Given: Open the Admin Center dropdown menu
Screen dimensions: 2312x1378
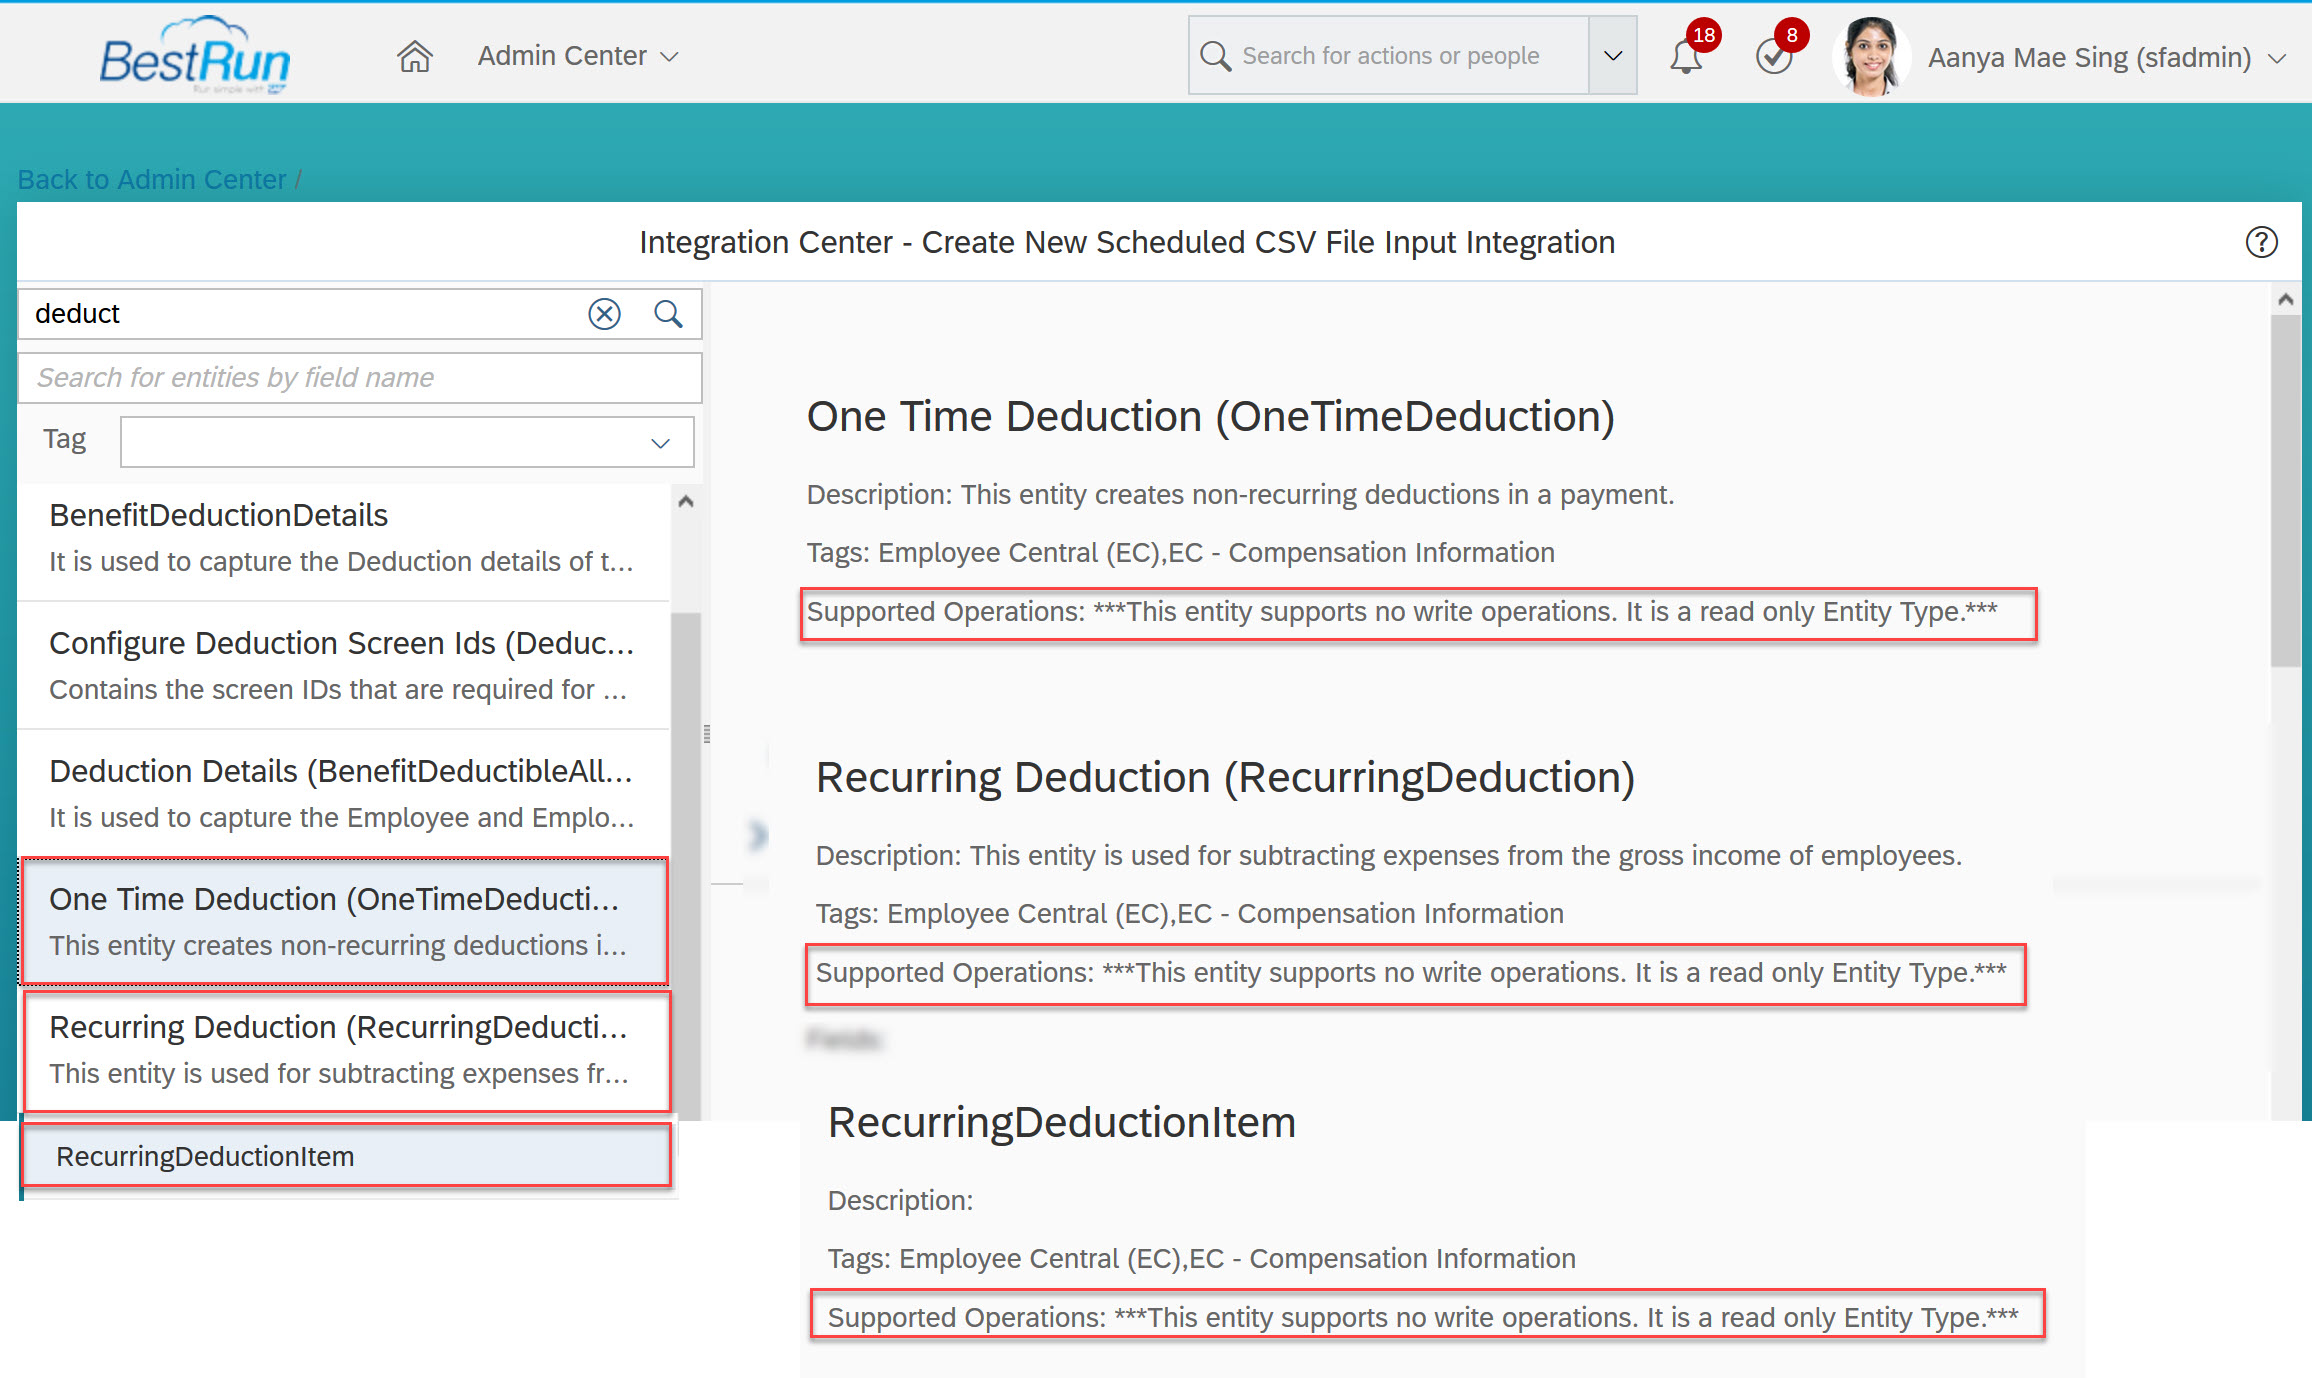Looking at the screenshot, I should (578, 56).
